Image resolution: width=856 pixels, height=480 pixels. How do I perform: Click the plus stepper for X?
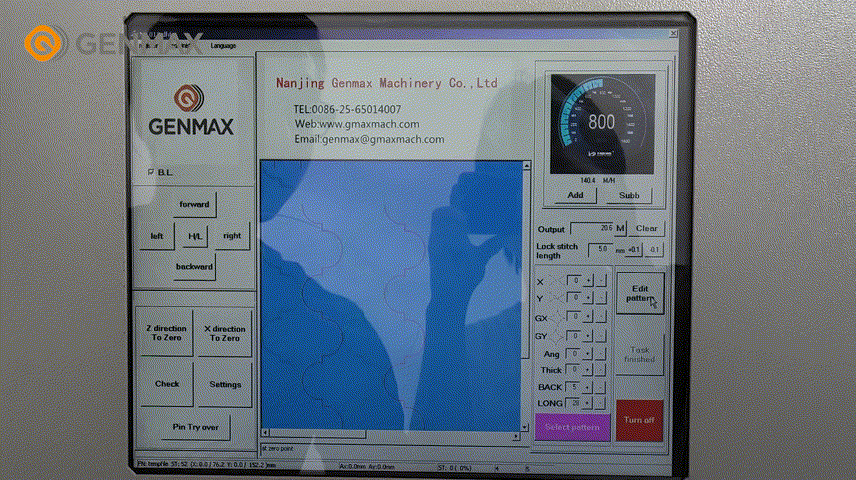(x=588, y=280)
